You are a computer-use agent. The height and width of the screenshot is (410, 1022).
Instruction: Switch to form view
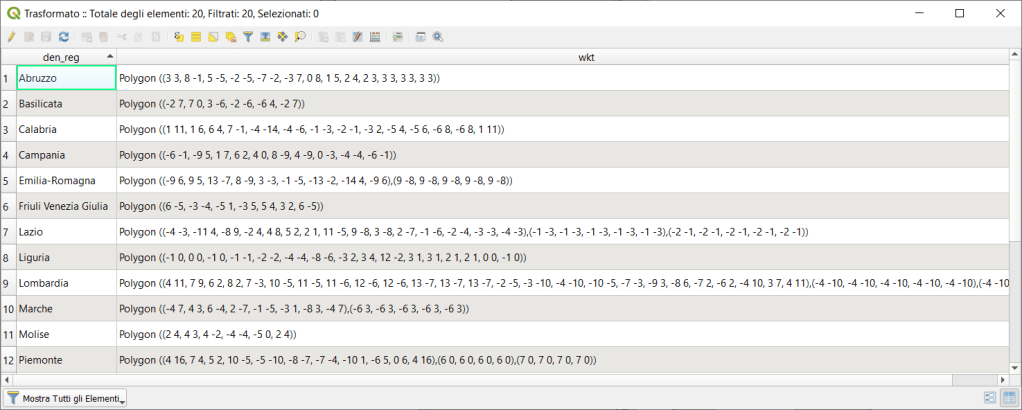(x=989, y=398)
